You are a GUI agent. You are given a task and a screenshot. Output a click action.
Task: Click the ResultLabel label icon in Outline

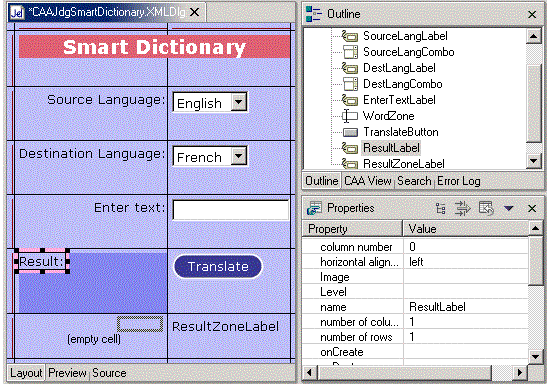(x=350, y=148)
